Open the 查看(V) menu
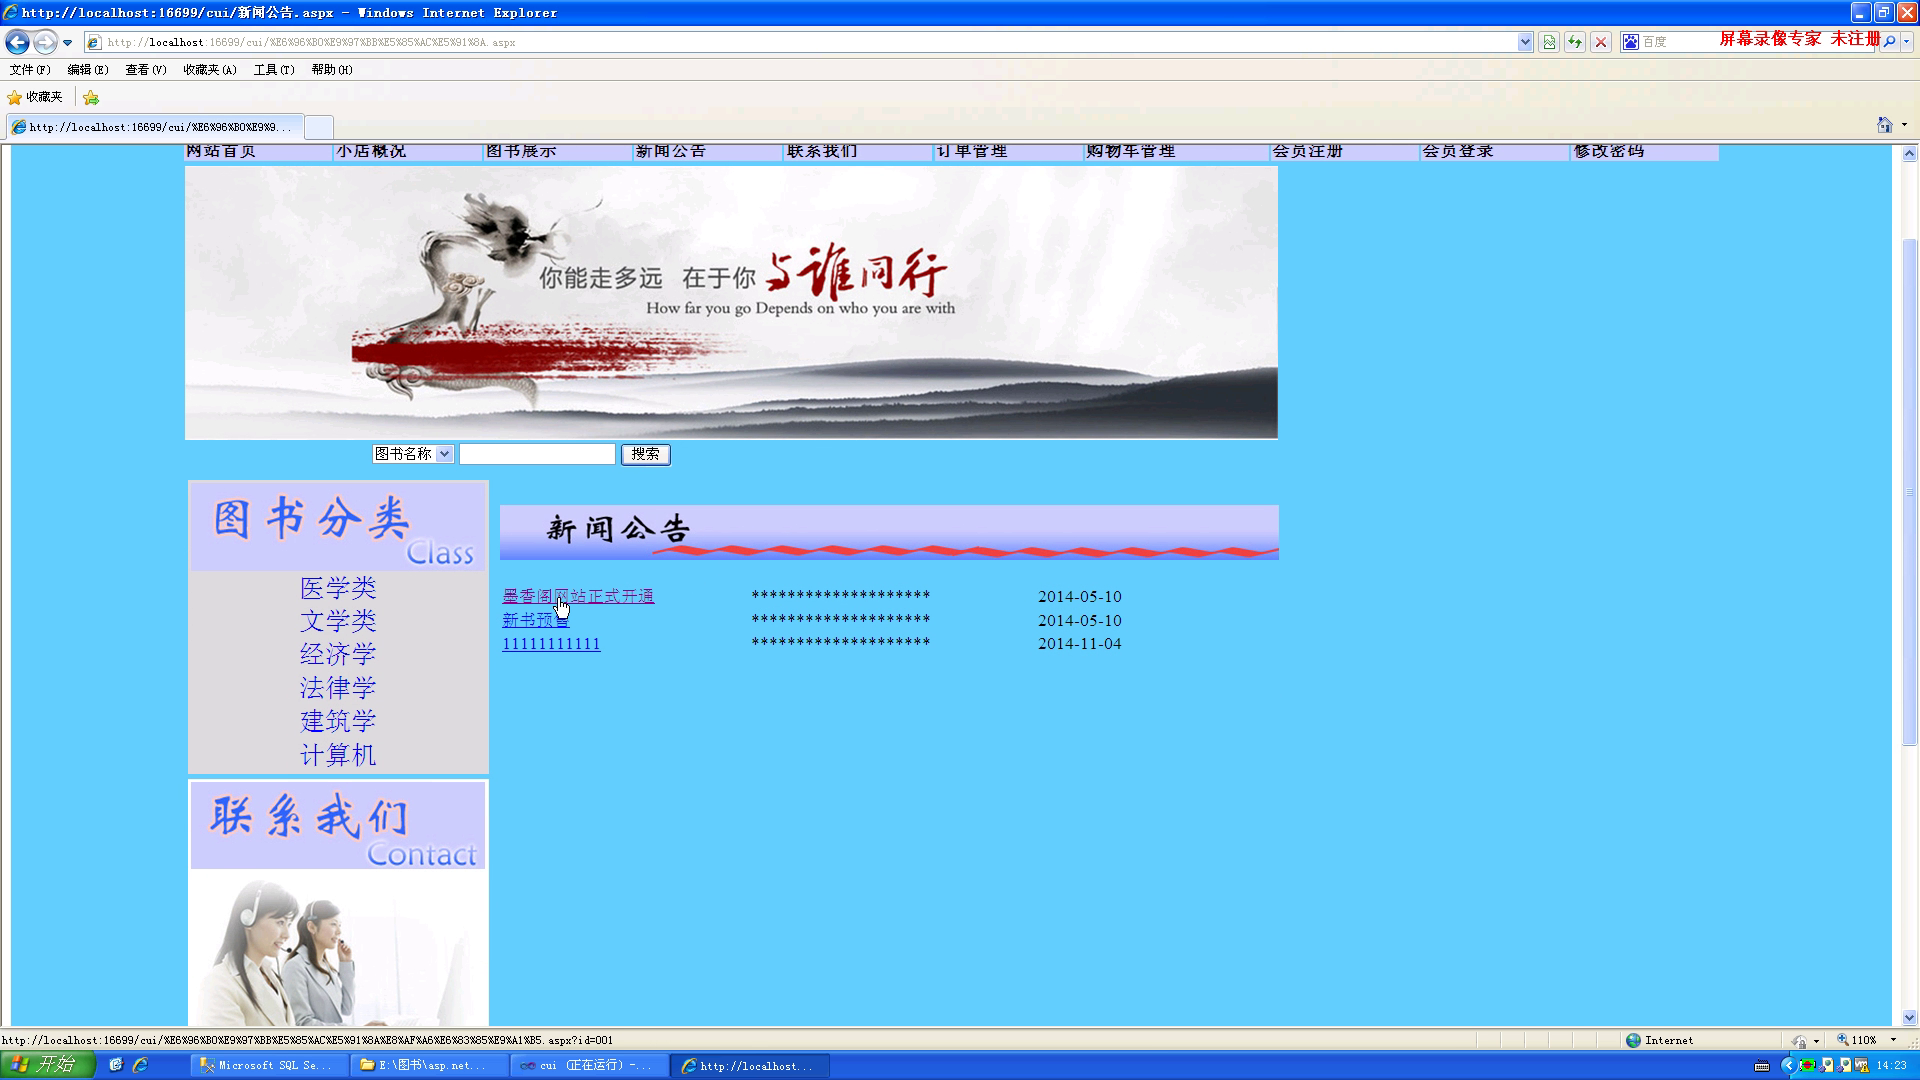The width and height of the screenshot is (1920, 1080). [146, 70]
